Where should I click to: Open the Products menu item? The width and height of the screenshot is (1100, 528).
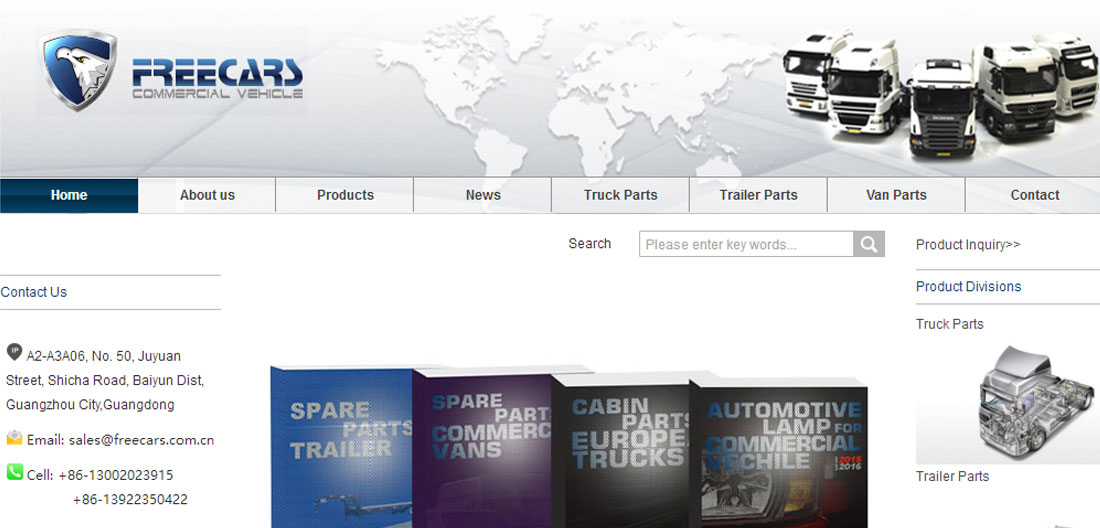[x=345, y=195]
